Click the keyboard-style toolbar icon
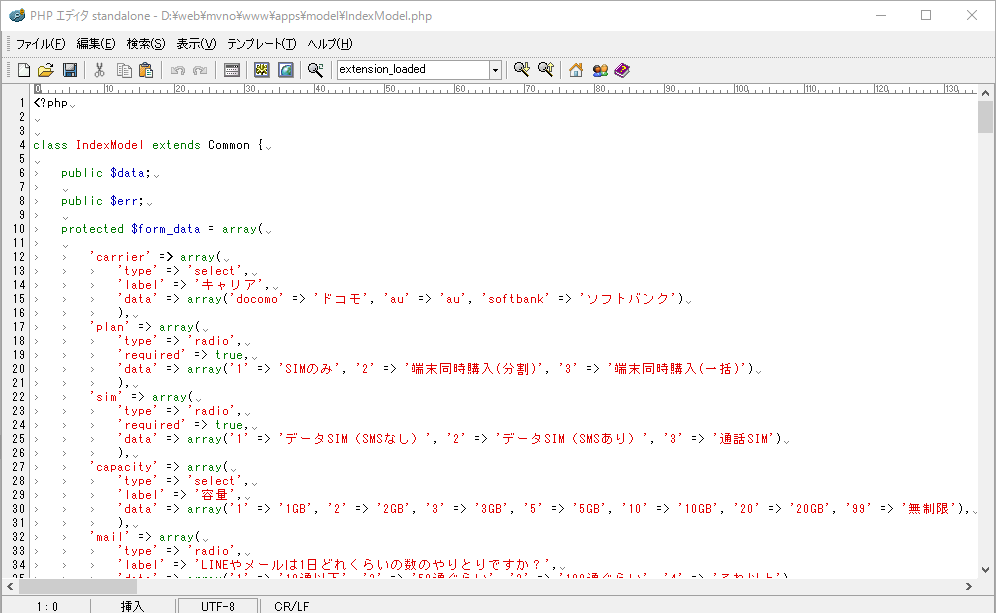The image size is (996, 613). (x=232, y=70)
